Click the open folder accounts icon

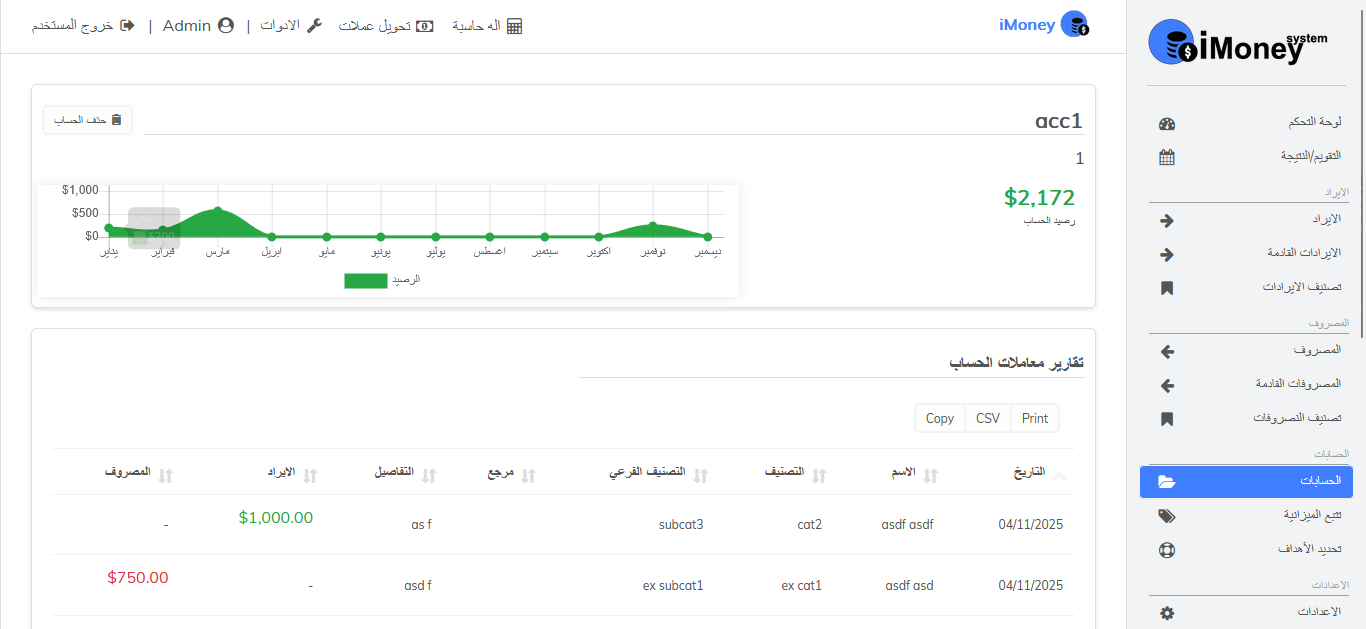pyautogui.click(x=1166, y=482)
